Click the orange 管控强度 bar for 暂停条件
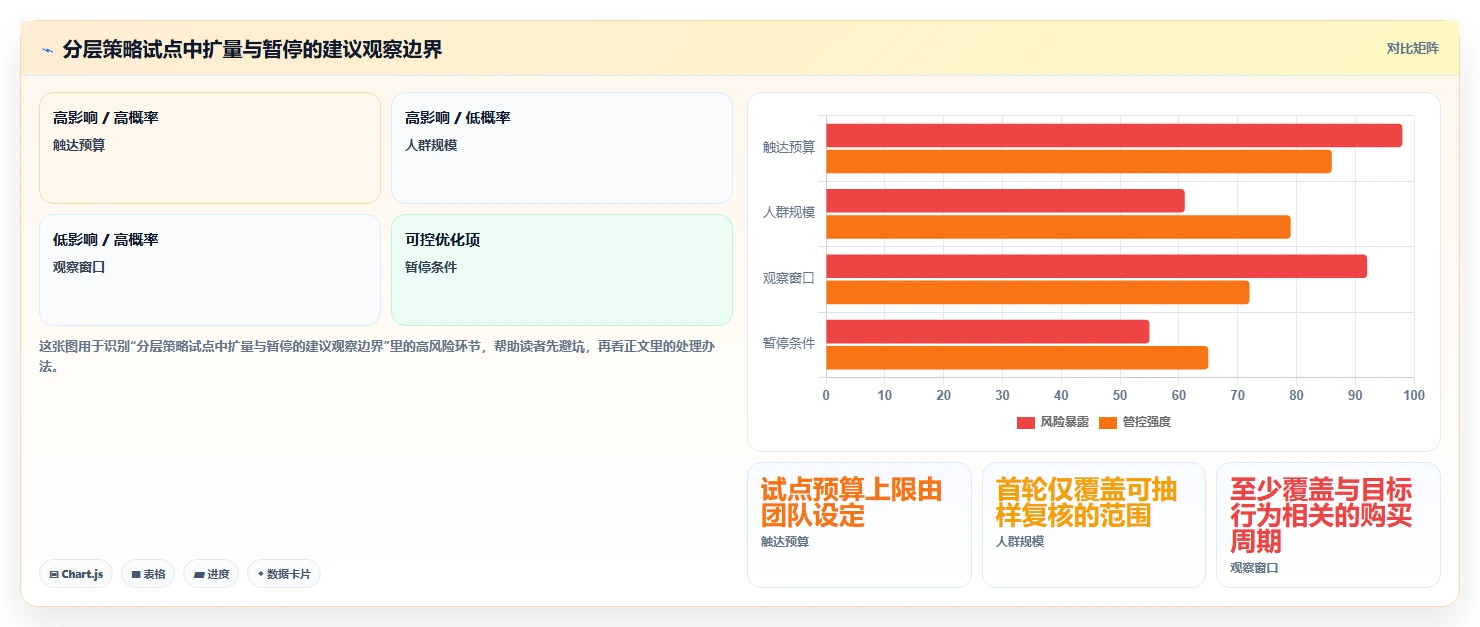 click(x=1017, y=357)
